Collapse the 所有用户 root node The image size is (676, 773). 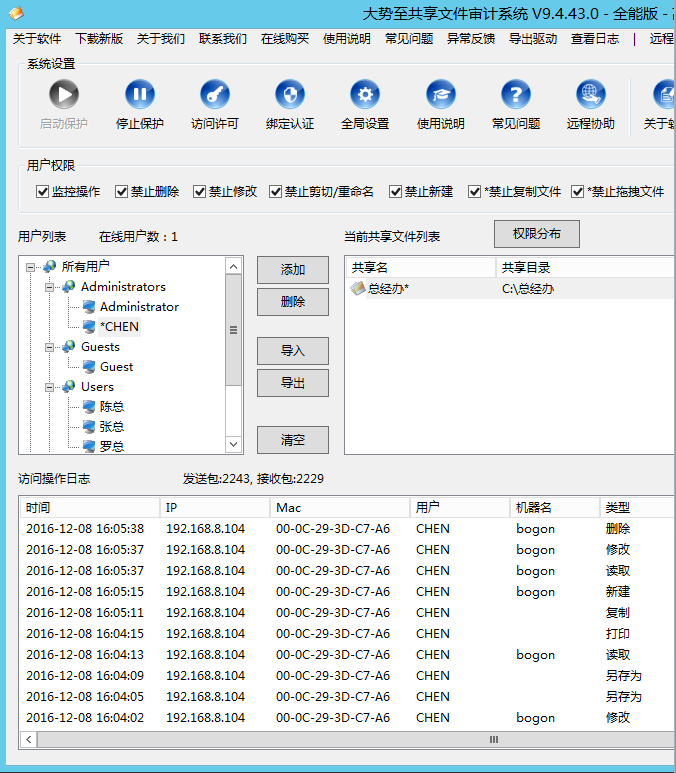[x=31, y=267]
